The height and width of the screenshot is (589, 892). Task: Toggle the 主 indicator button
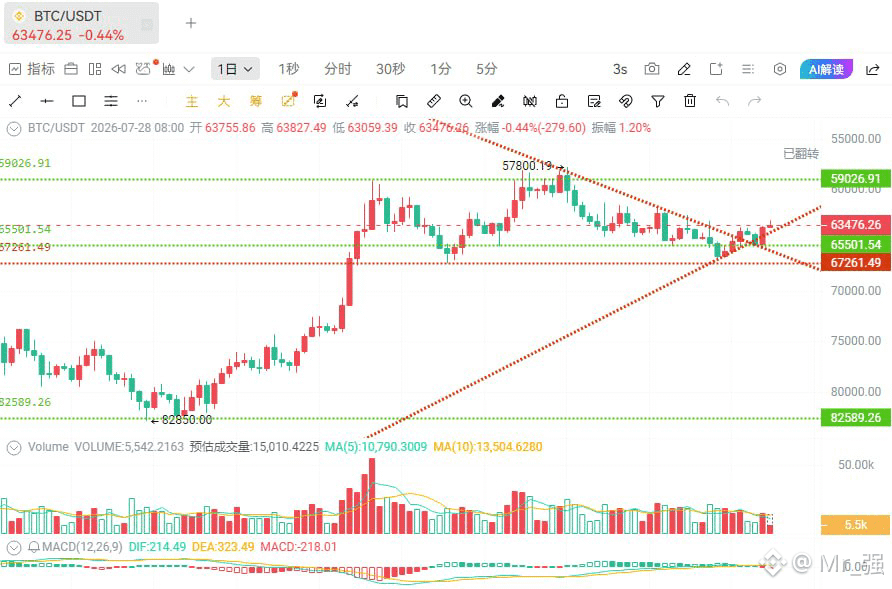(192, 101)
